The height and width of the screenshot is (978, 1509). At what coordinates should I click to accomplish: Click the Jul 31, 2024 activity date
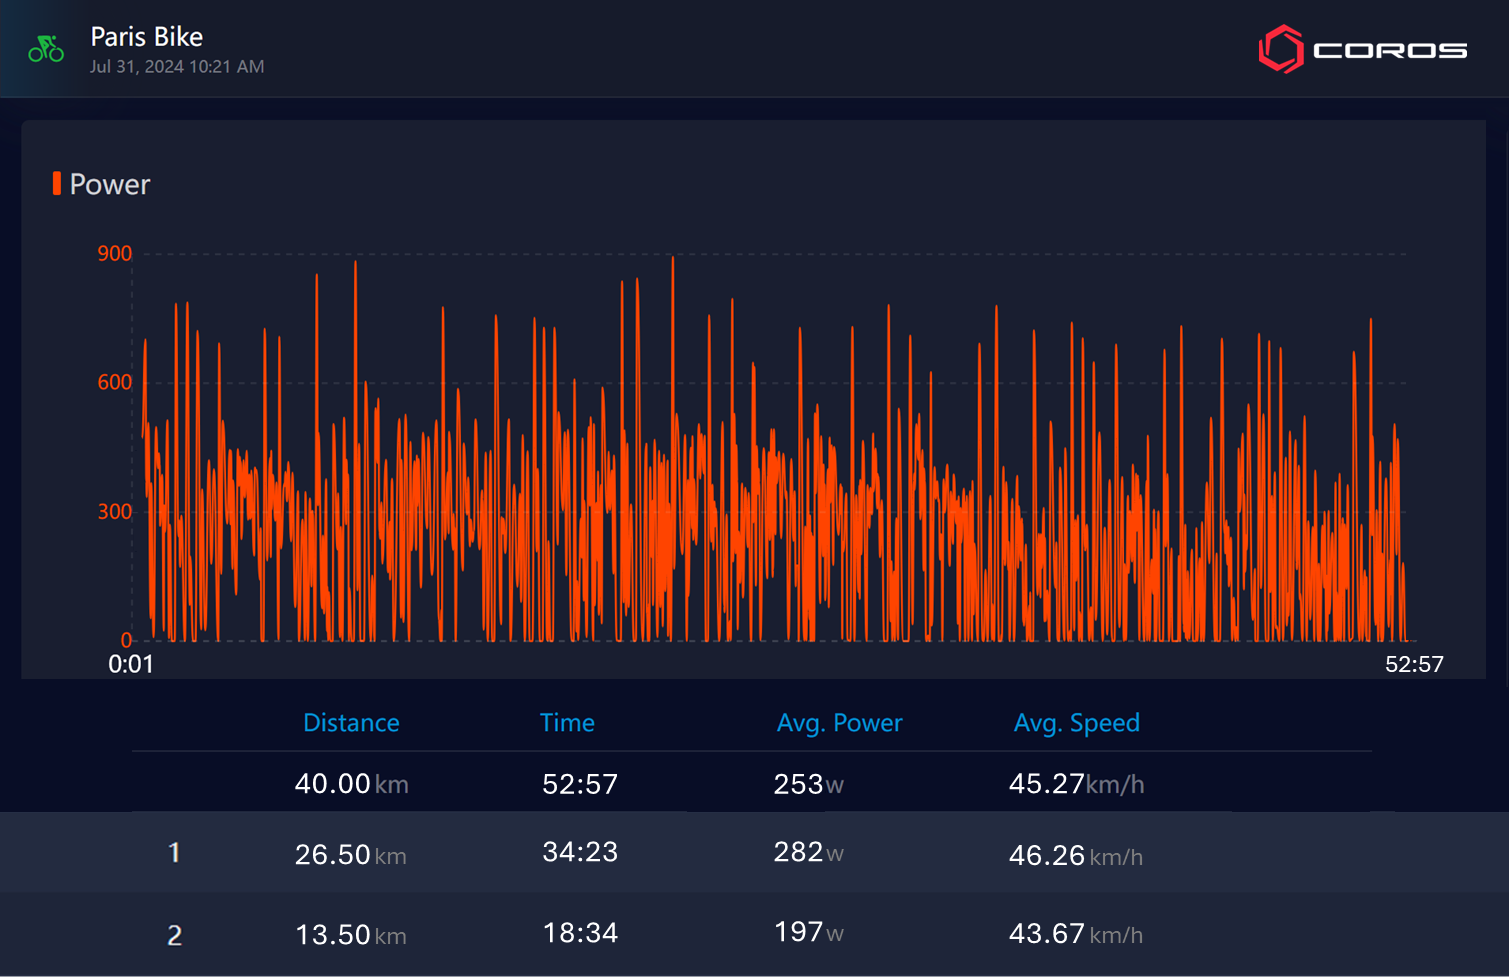tap(176, 67)
